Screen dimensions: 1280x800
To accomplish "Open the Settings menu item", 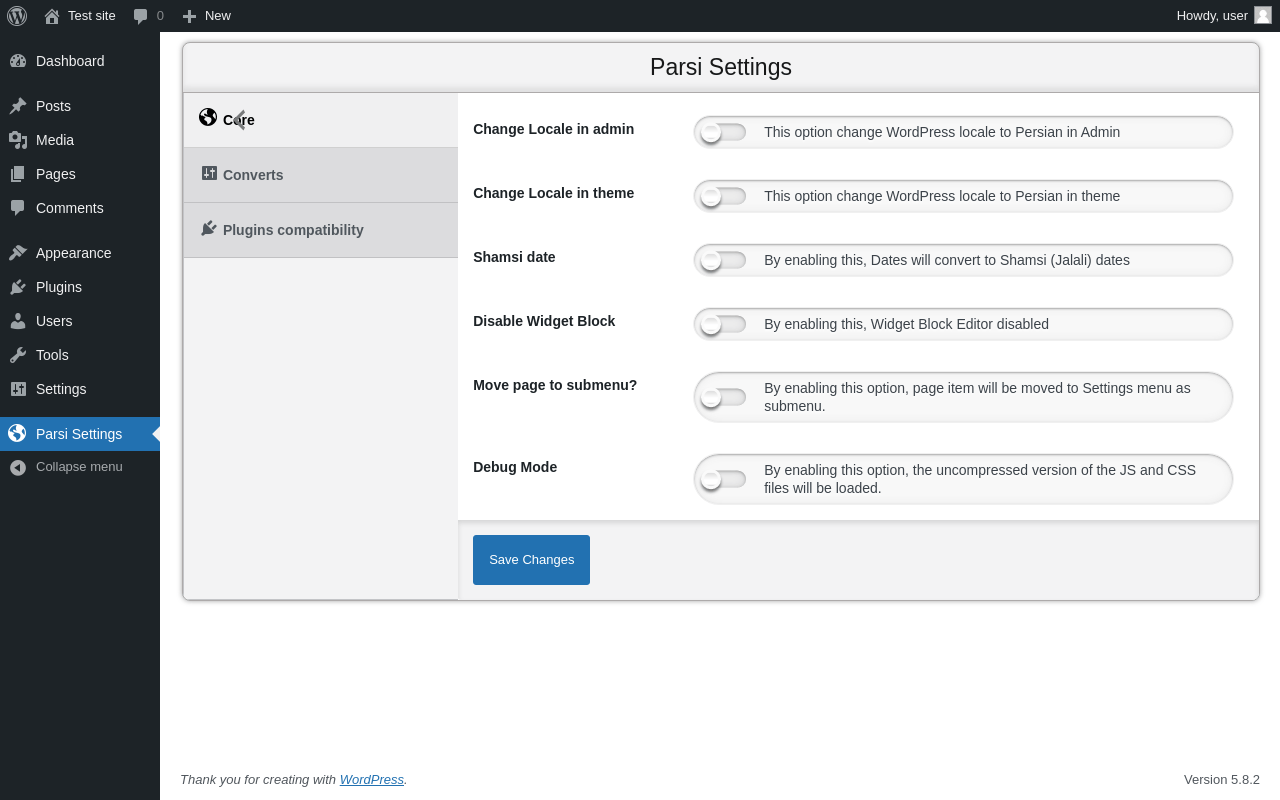I will point(61,389).
